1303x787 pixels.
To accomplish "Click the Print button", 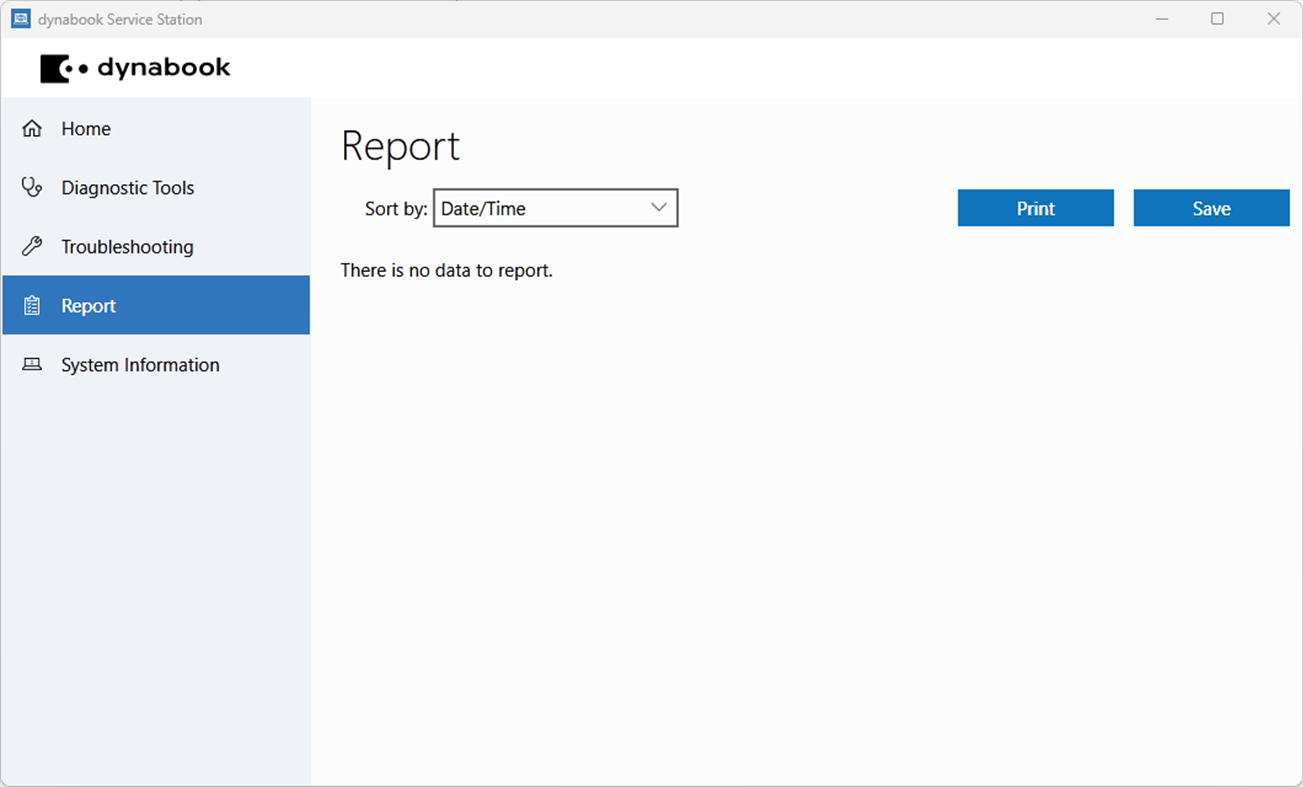I will [x=1035, y=207].
